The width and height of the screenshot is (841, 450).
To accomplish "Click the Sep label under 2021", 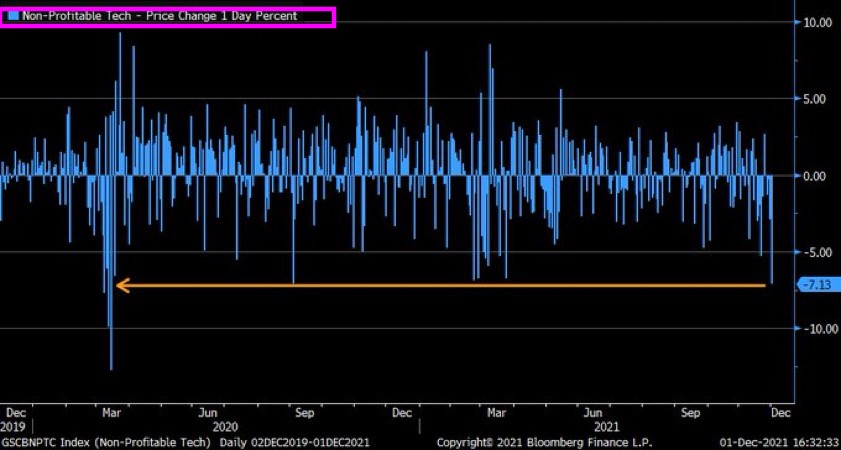I will coord(690,411).
